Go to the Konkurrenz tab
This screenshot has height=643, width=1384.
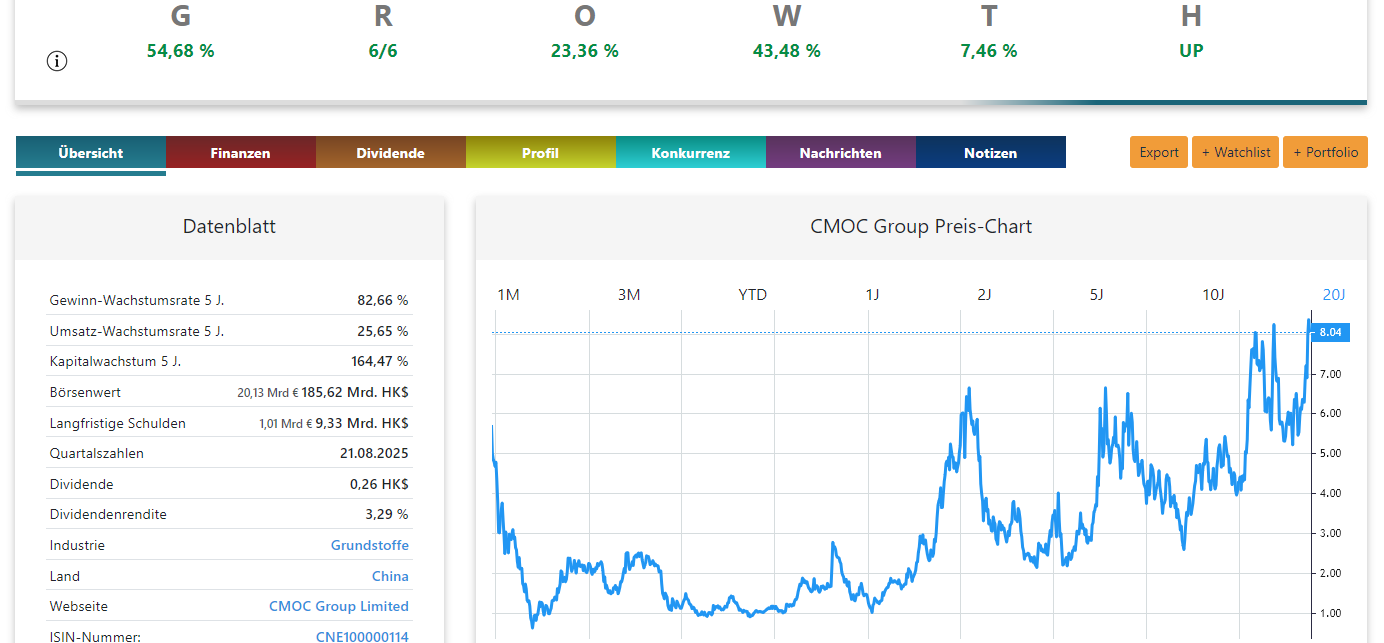[x=690, y=153]
